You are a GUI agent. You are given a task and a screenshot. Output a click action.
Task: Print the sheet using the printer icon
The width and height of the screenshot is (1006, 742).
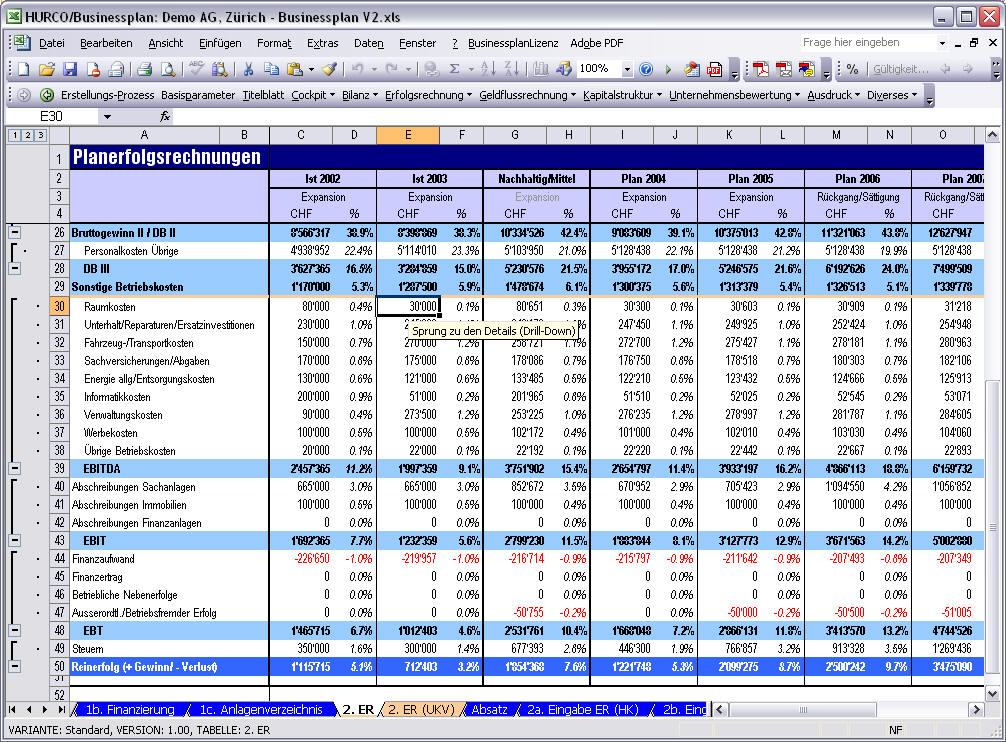tap(144, 69)
